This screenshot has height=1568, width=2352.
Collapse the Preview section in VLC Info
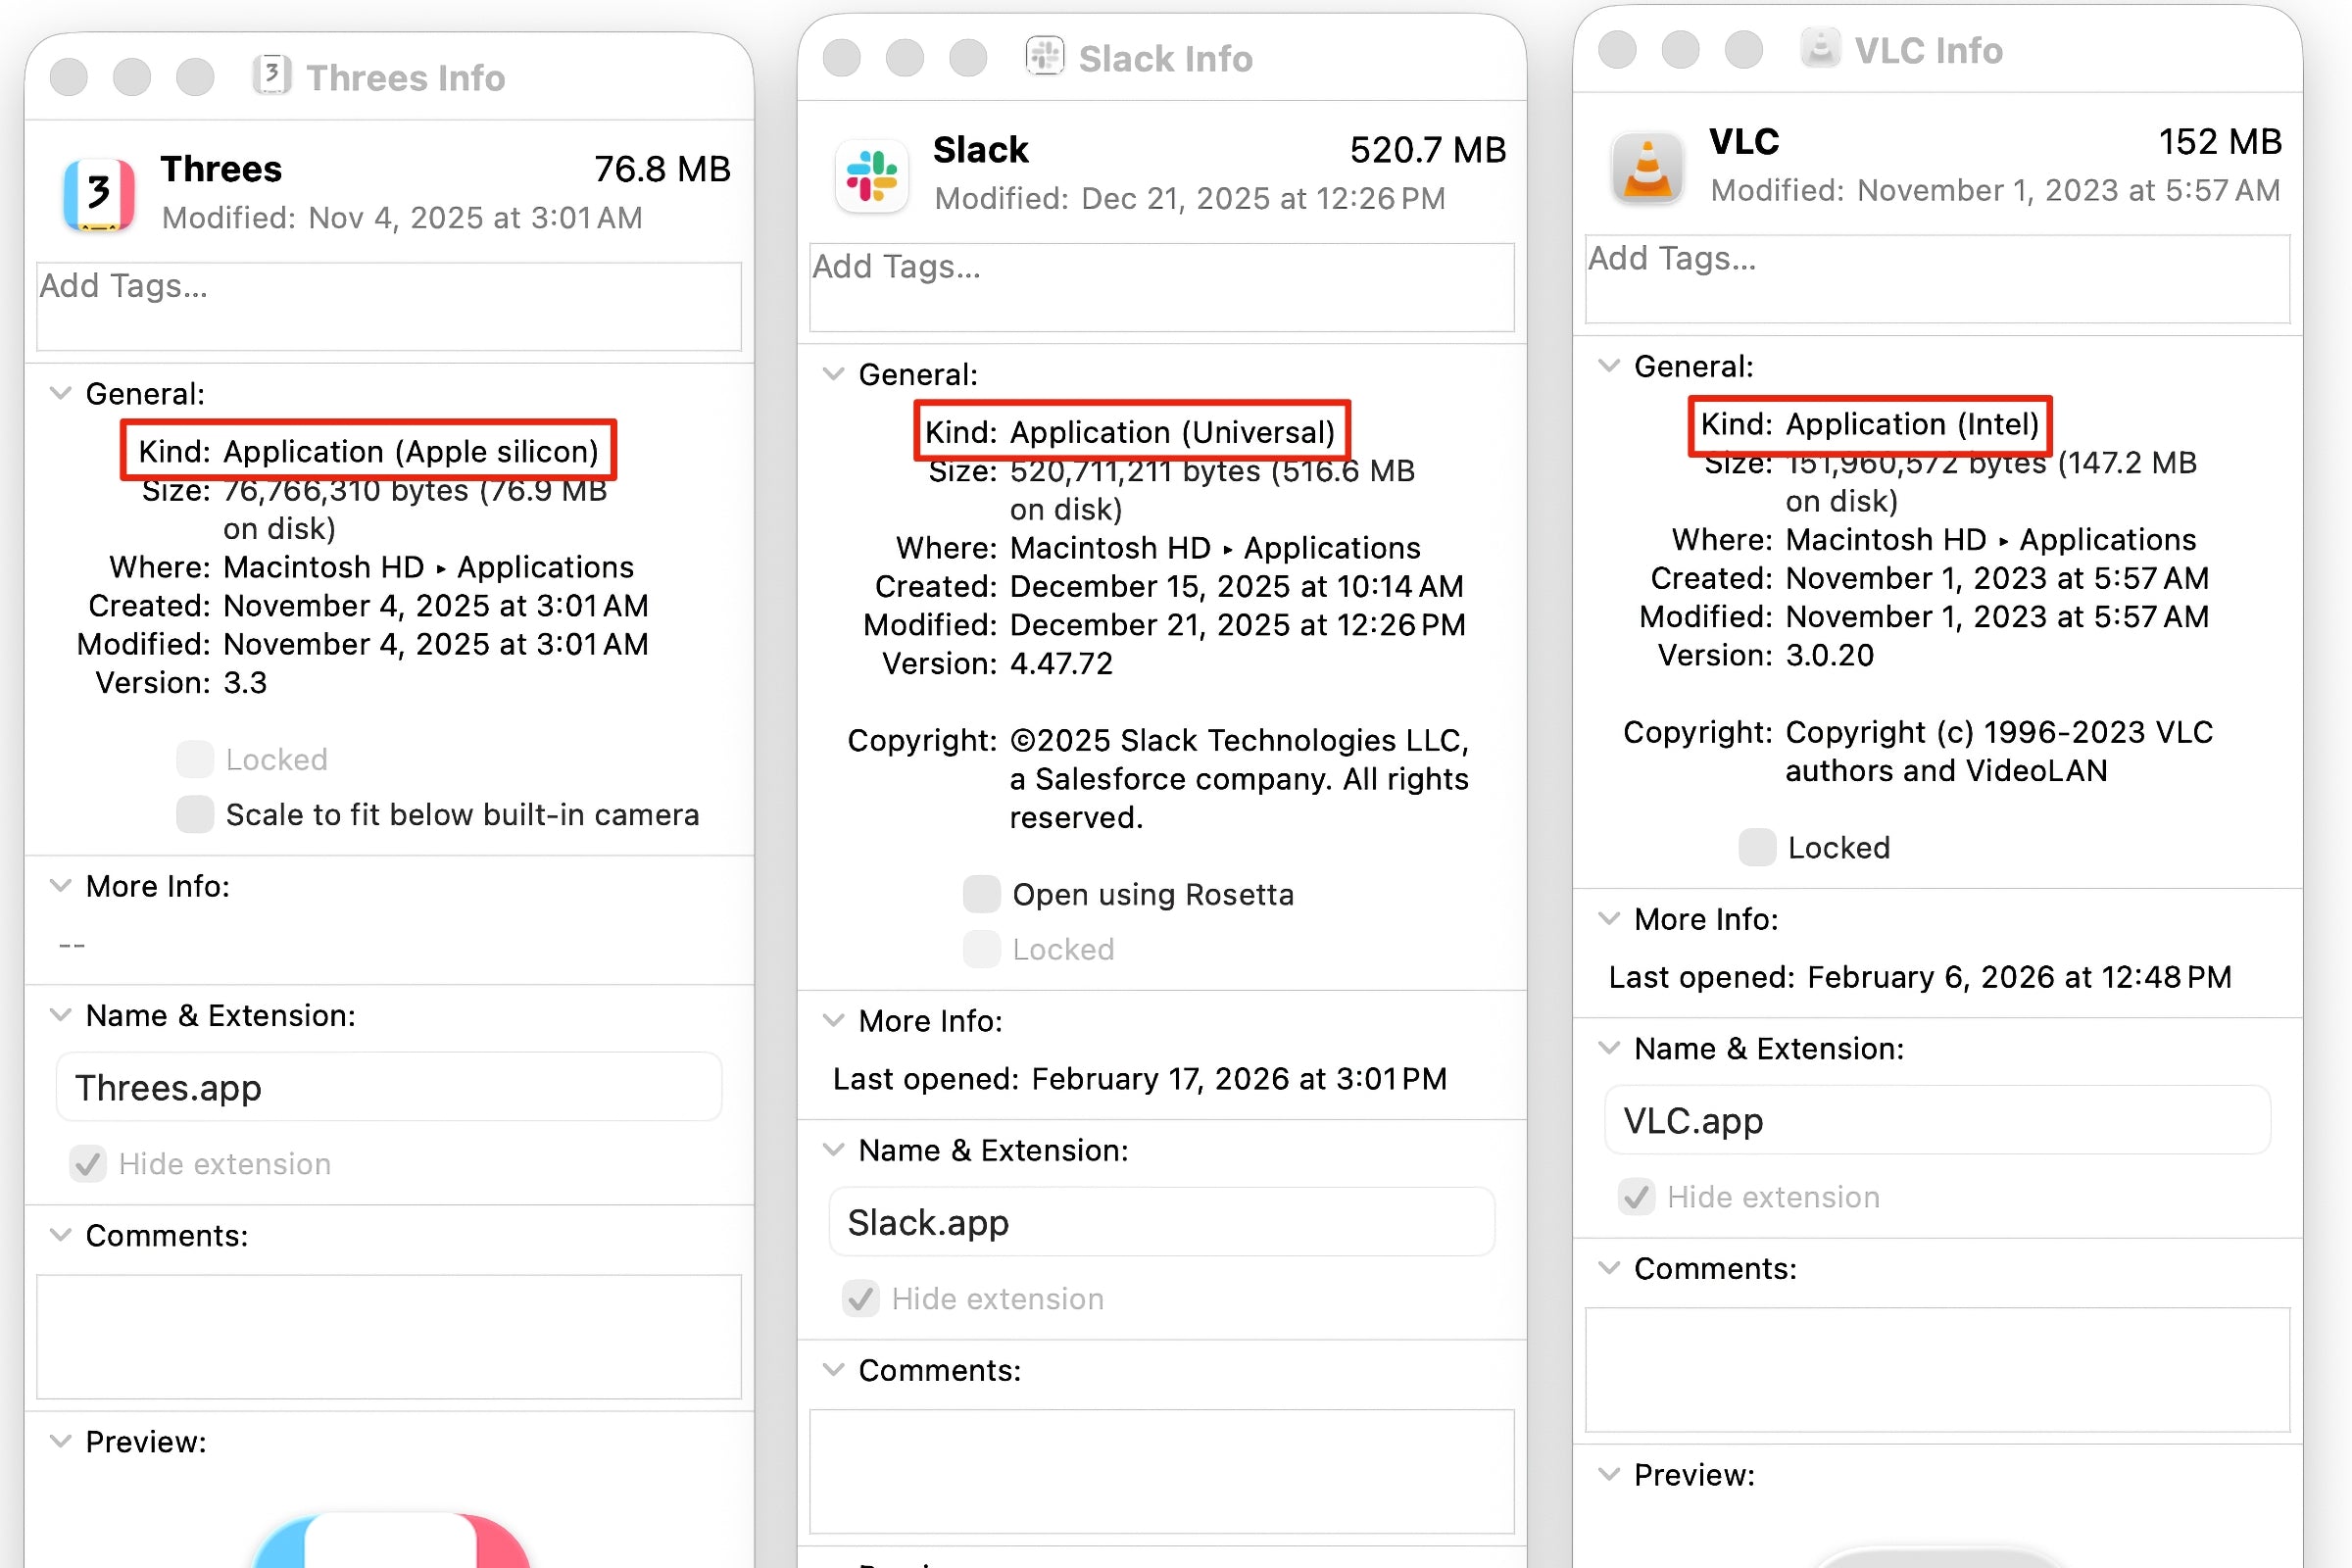(1608, 1474)
